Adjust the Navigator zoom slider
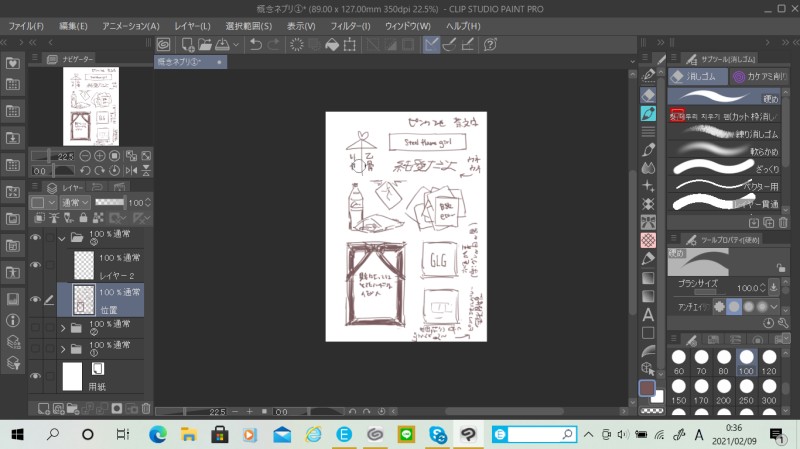The height and width of the screenshot is (449, 800). tap(53, 156)
